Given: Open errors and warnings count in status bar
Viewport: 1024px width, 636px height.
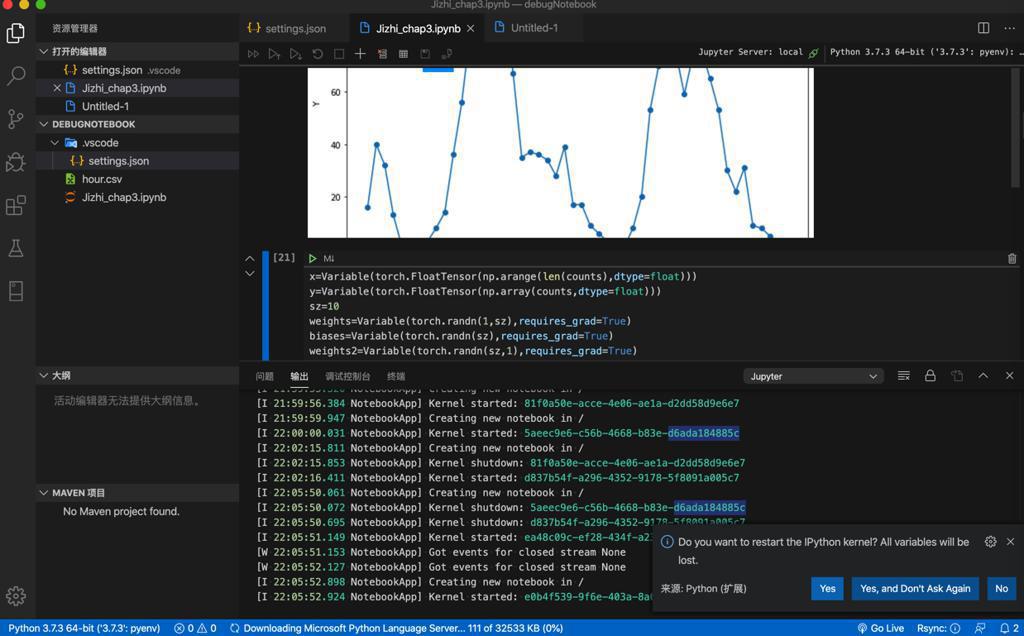Looking at the screenshot, I should pos(195,628).
